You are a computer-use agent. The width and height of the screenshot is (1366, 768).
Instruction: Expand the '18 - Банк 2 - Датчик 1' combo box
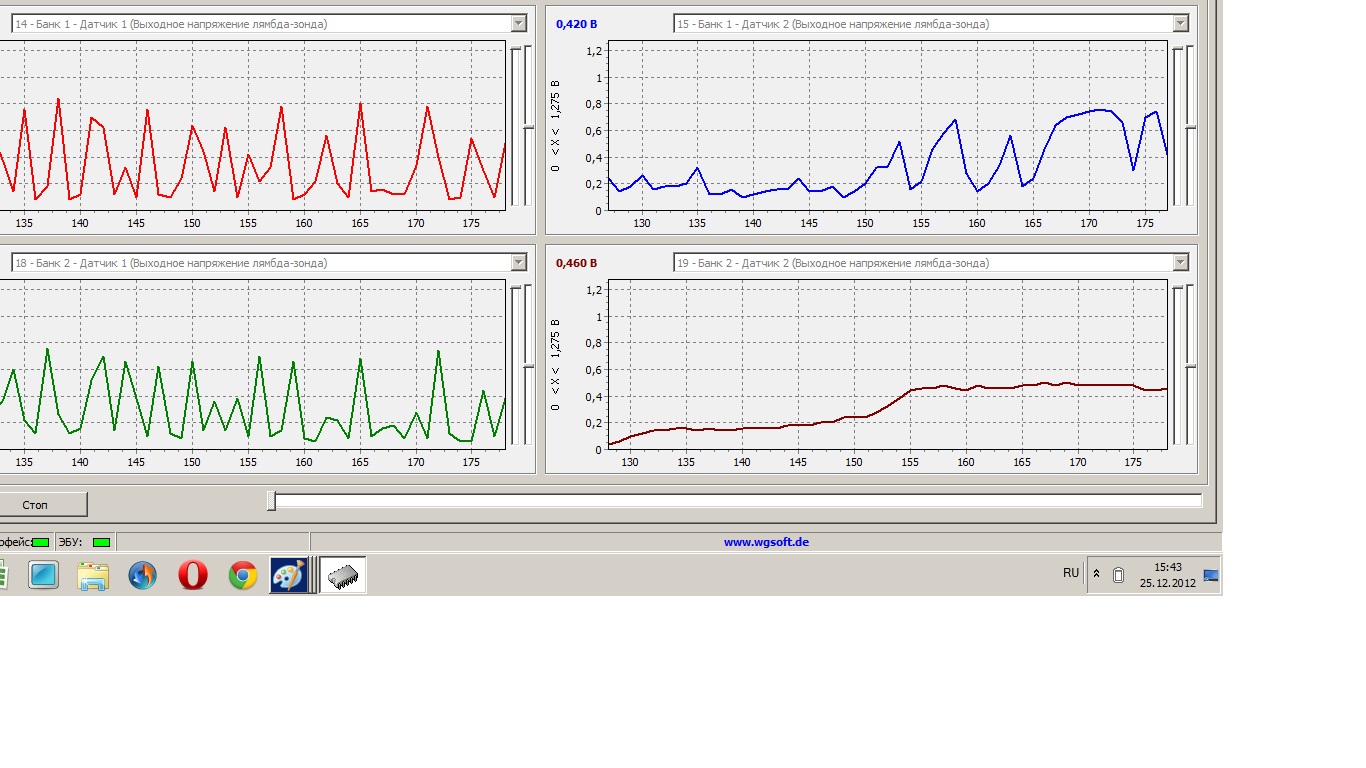(518, 263)
